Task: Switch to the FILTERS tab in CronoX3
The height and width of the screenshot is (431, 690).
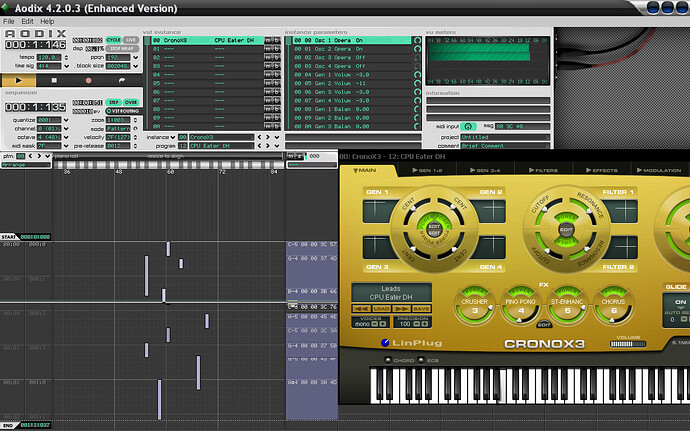Action: (x=543, y=171)
